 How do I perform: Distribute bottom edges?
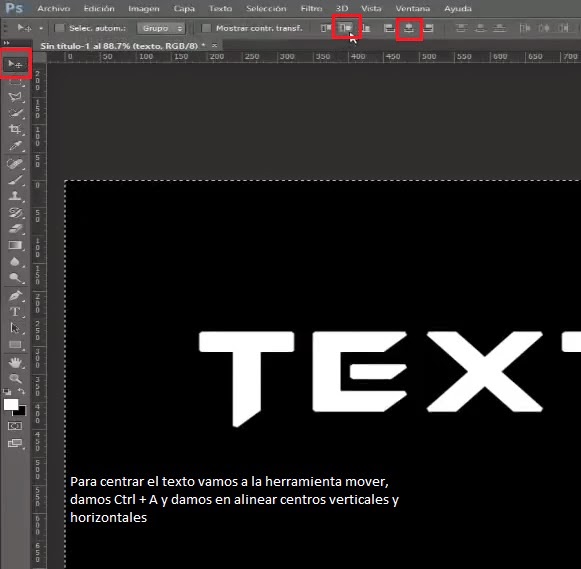point(499,28)
